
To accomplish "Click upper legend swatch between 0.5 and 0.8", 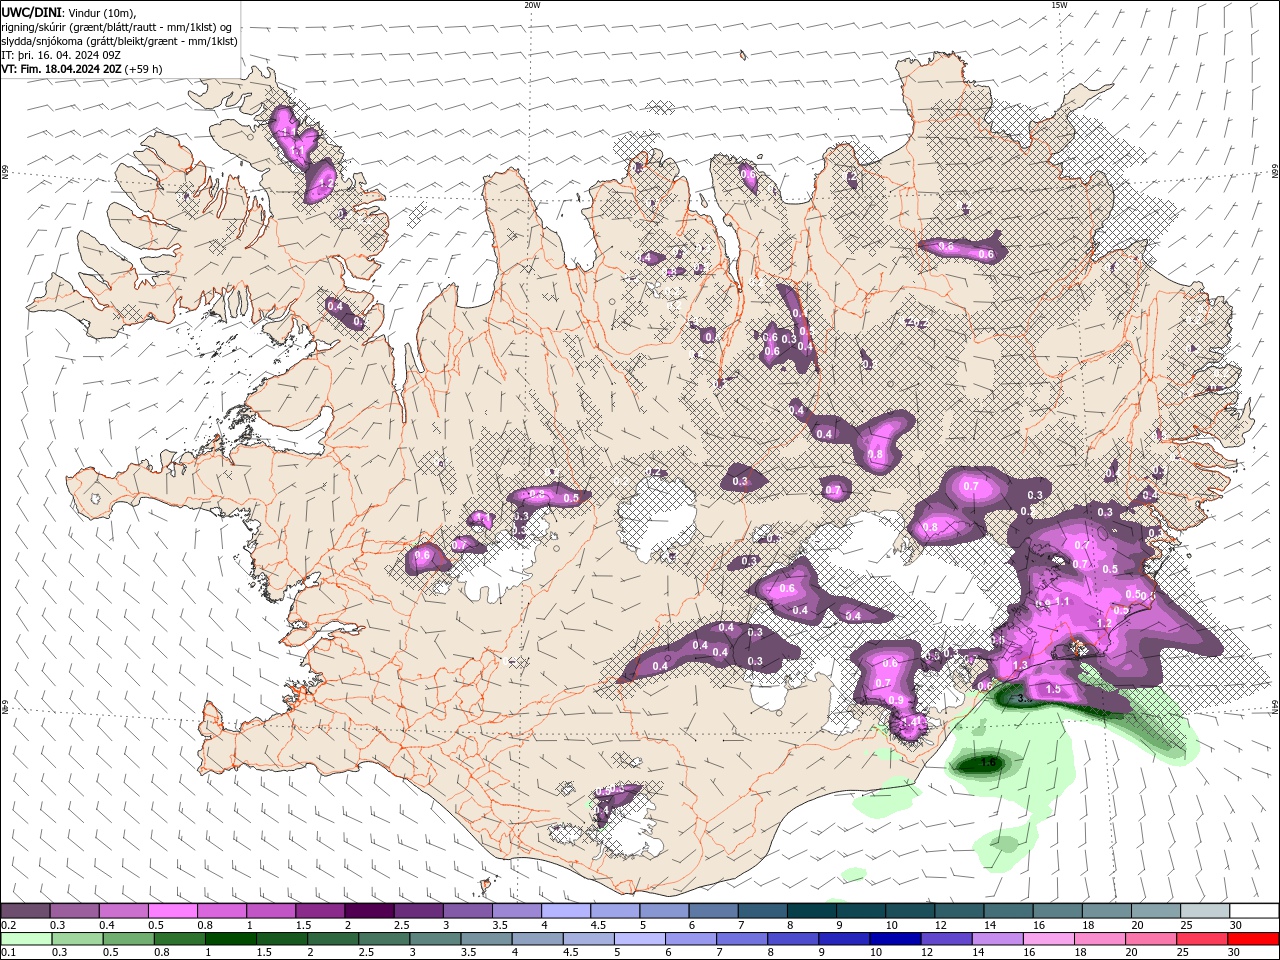I will click(x=173, y=911).
